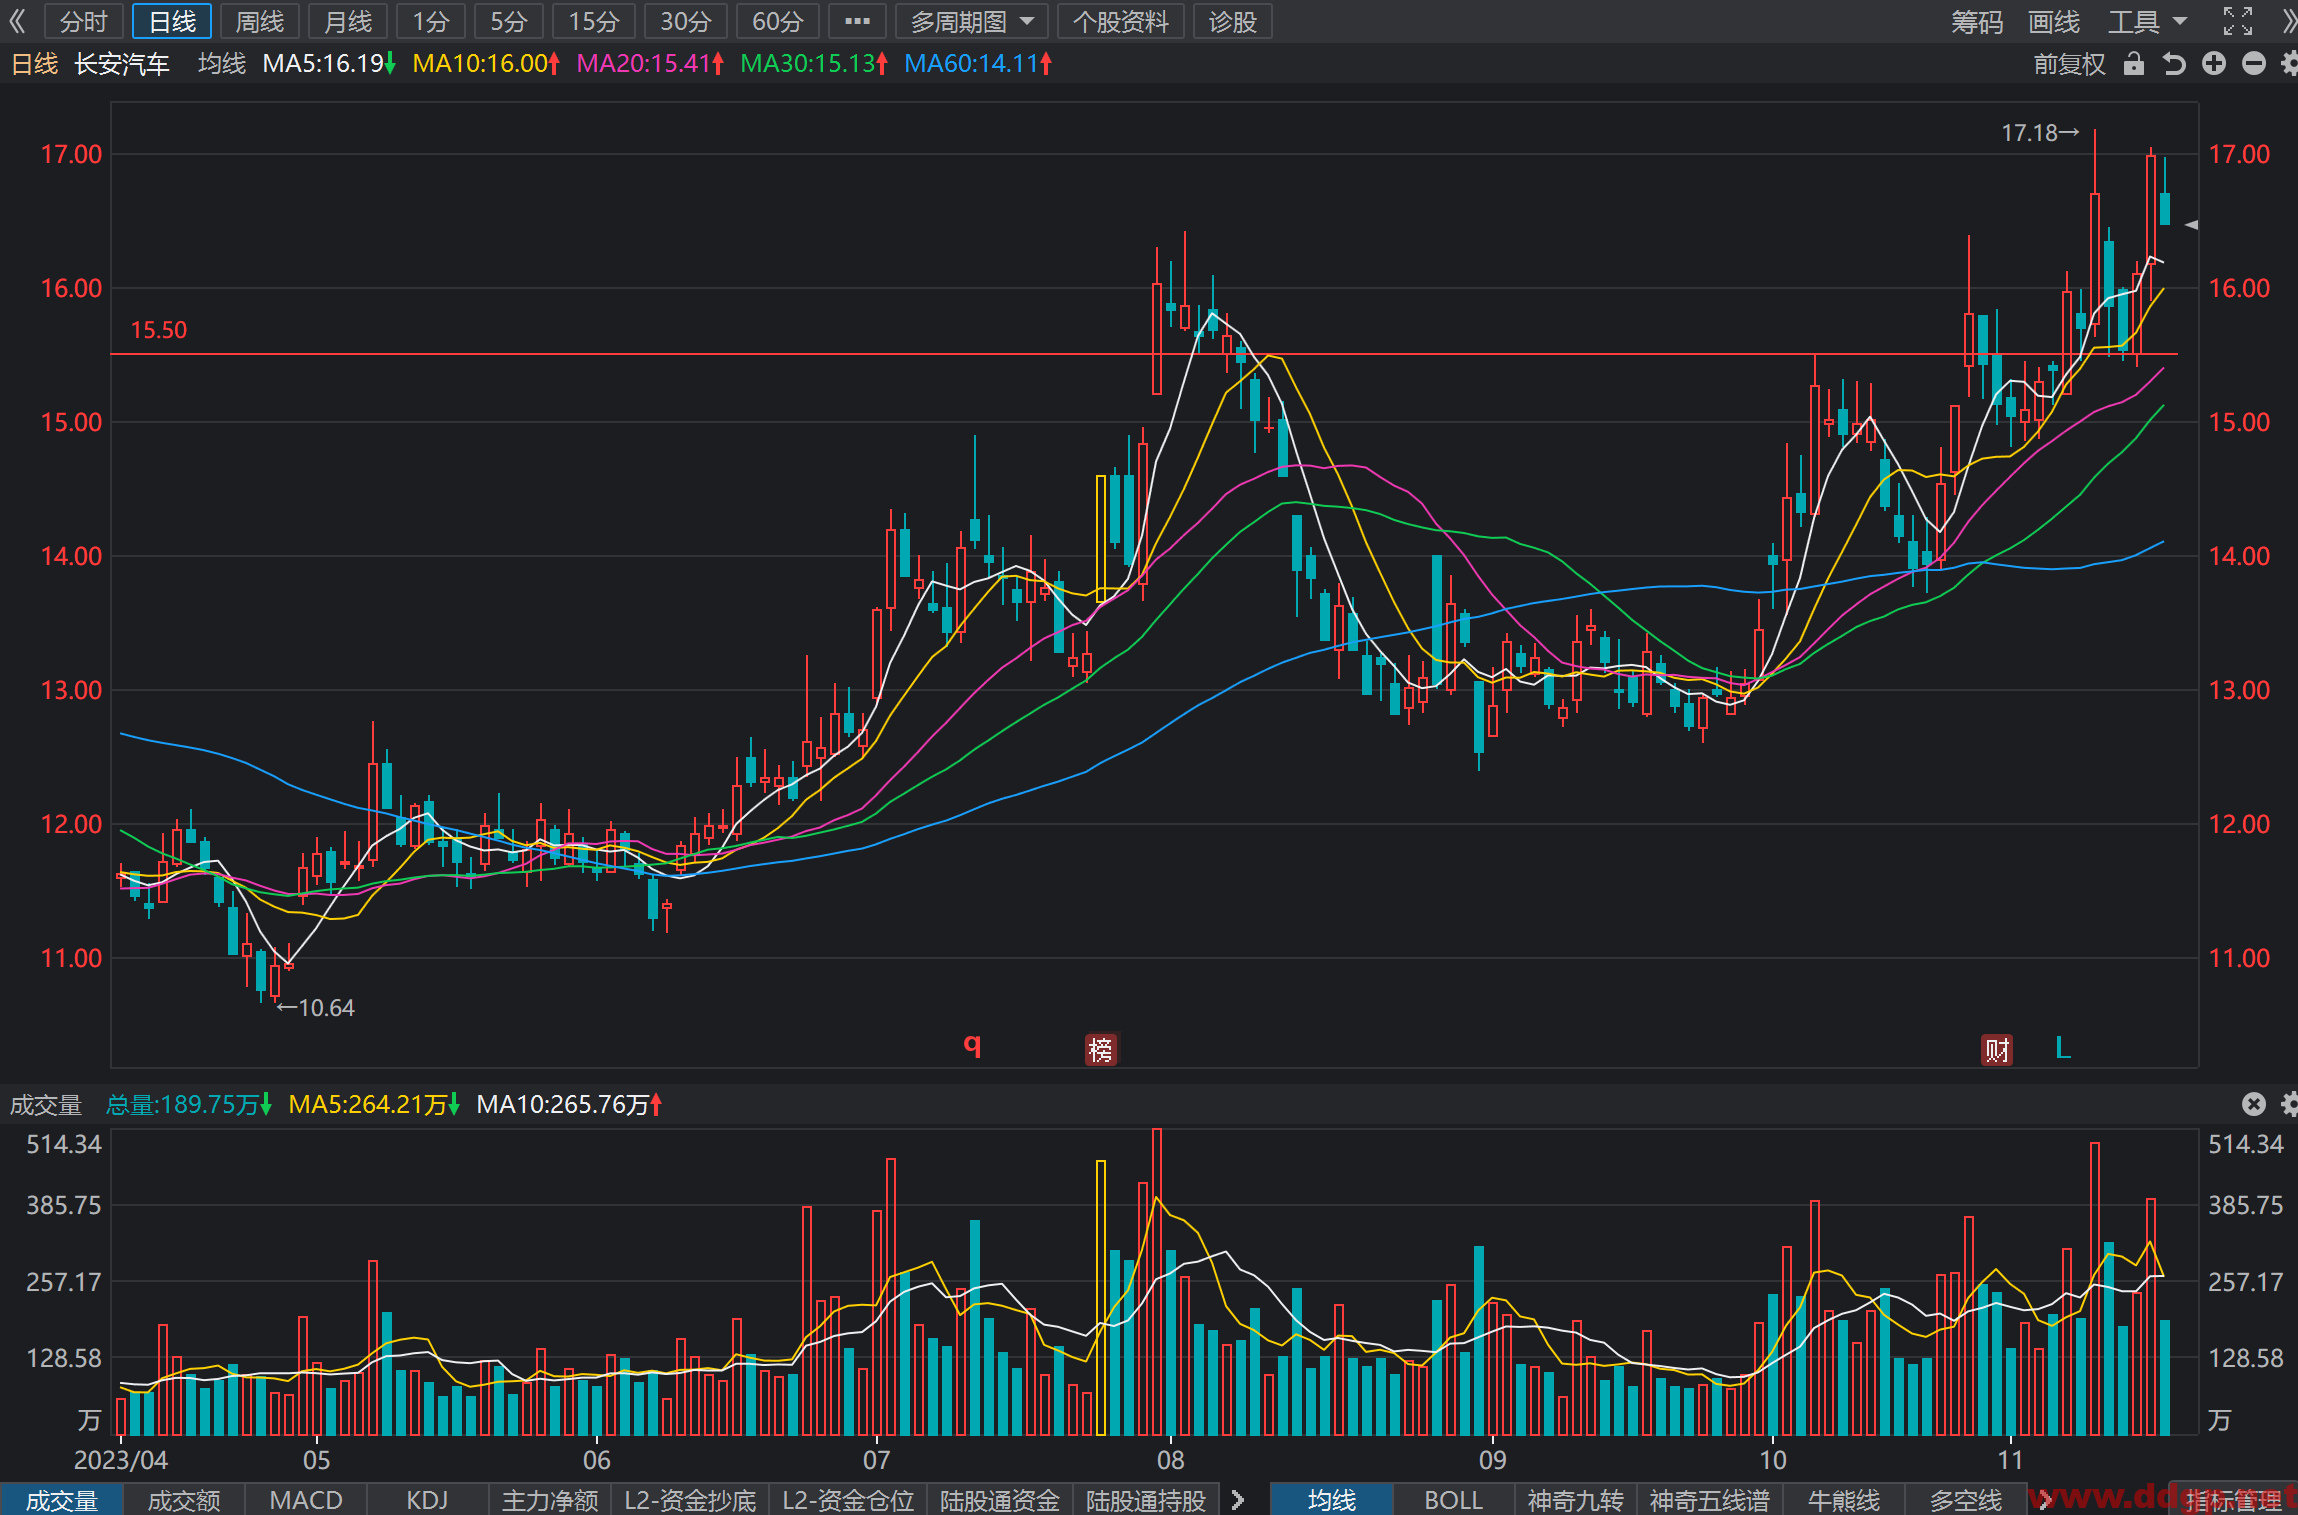Click the undo arrow icon on chart toolbar
Image resolution: width=2298 pixels, height=1515 pixels.
(x=2173, y=64)
